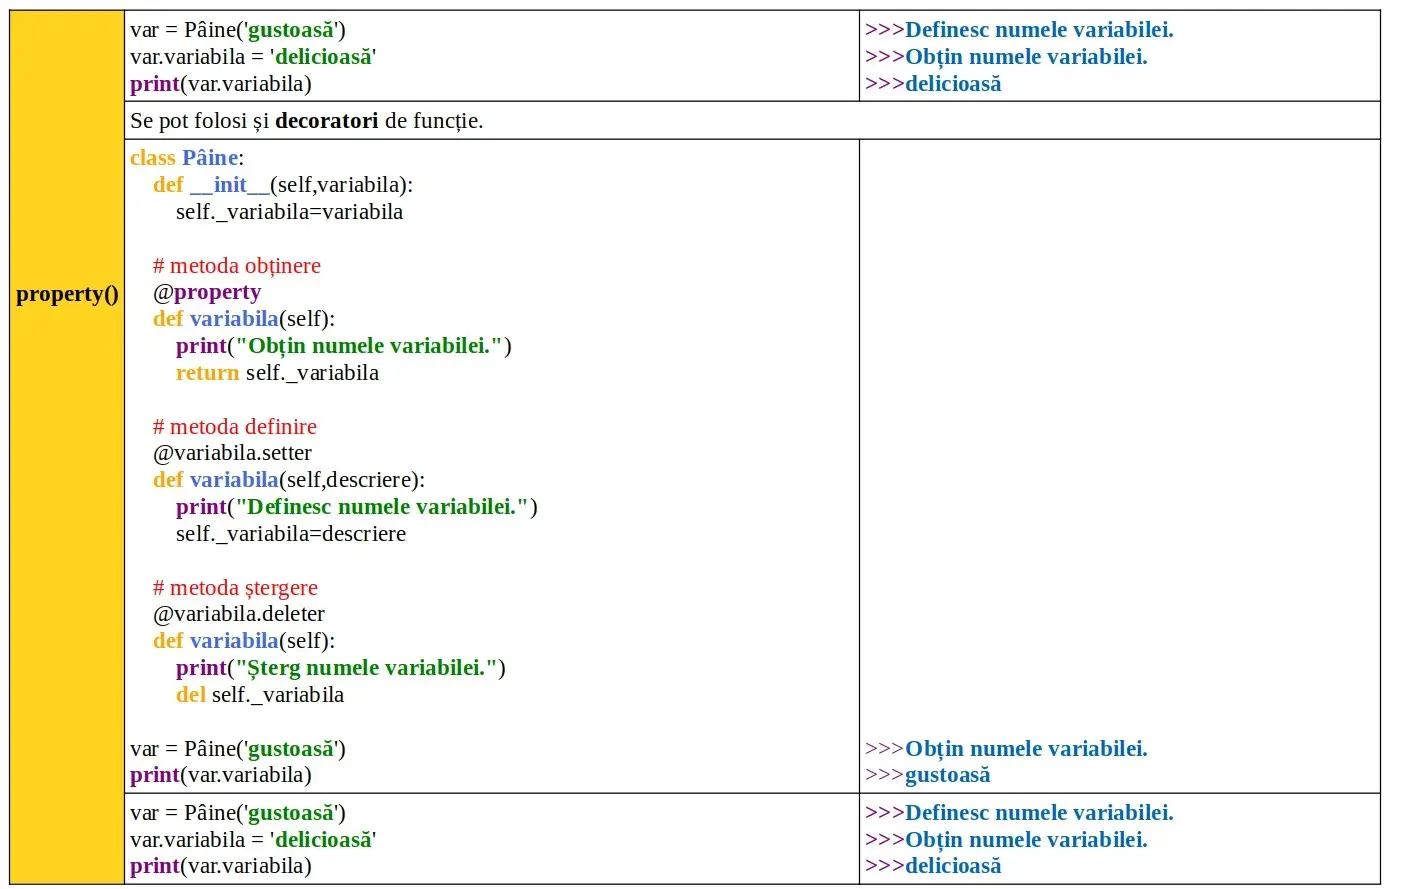
Task: Click 'def variabila(self,descriere):' setter definition
Action: pyautogui.click(x=289, y=480)
